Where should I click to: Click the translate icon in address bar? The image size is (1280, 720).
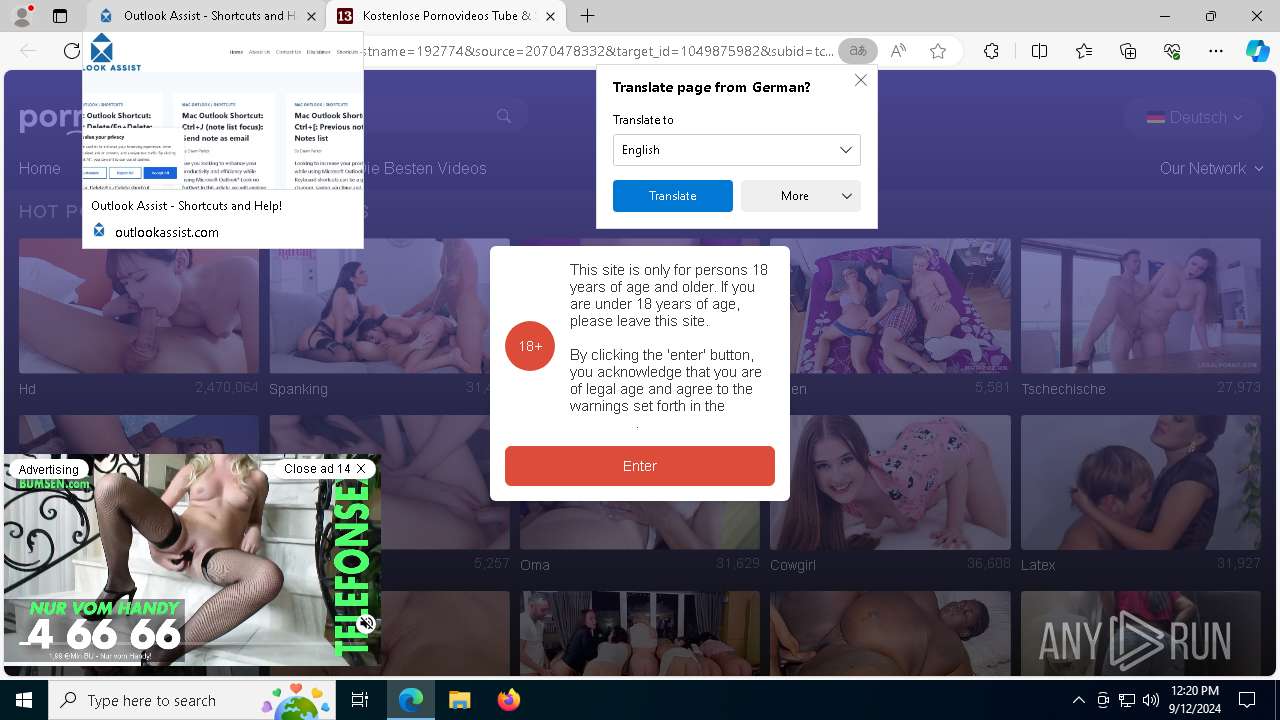857,51
